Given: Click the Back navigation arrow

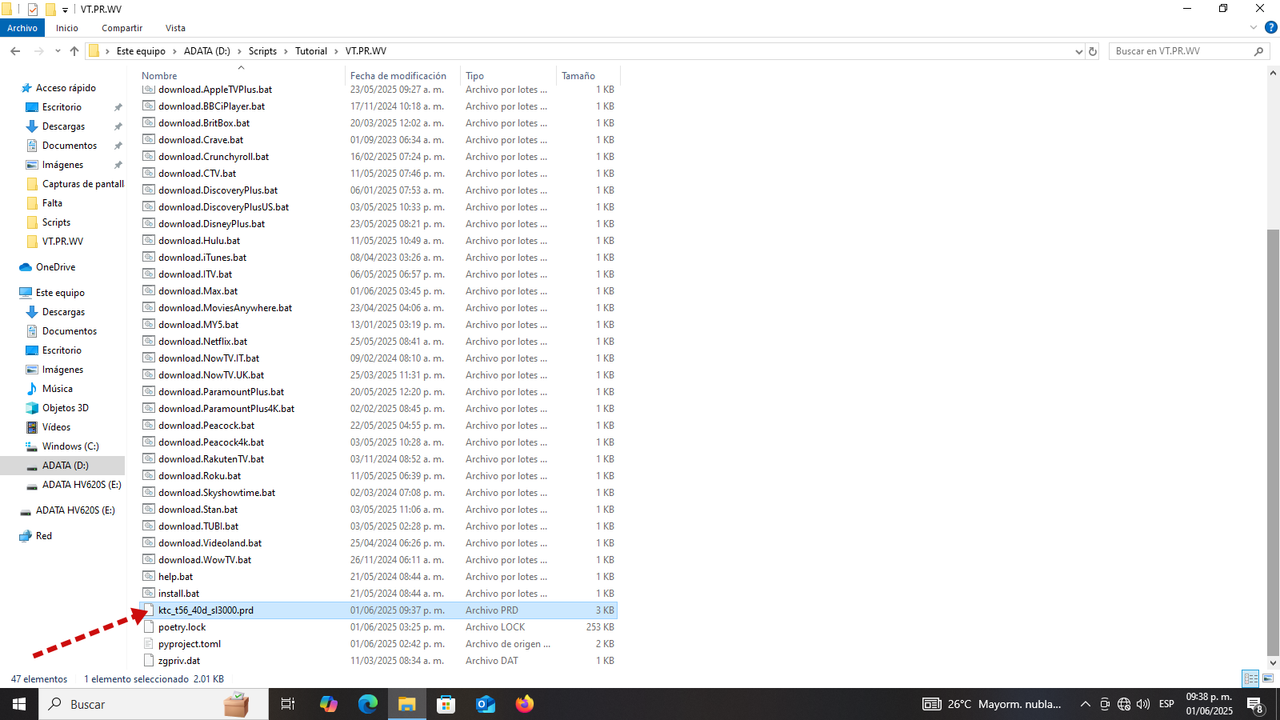Looking at the screenshot, I should (x=15, y=51).
